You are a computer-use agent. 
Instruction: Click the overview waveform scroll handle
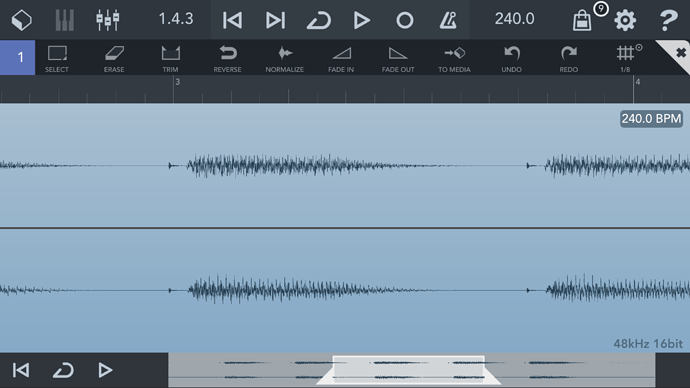pyautogui.click(x=408, y=370)
